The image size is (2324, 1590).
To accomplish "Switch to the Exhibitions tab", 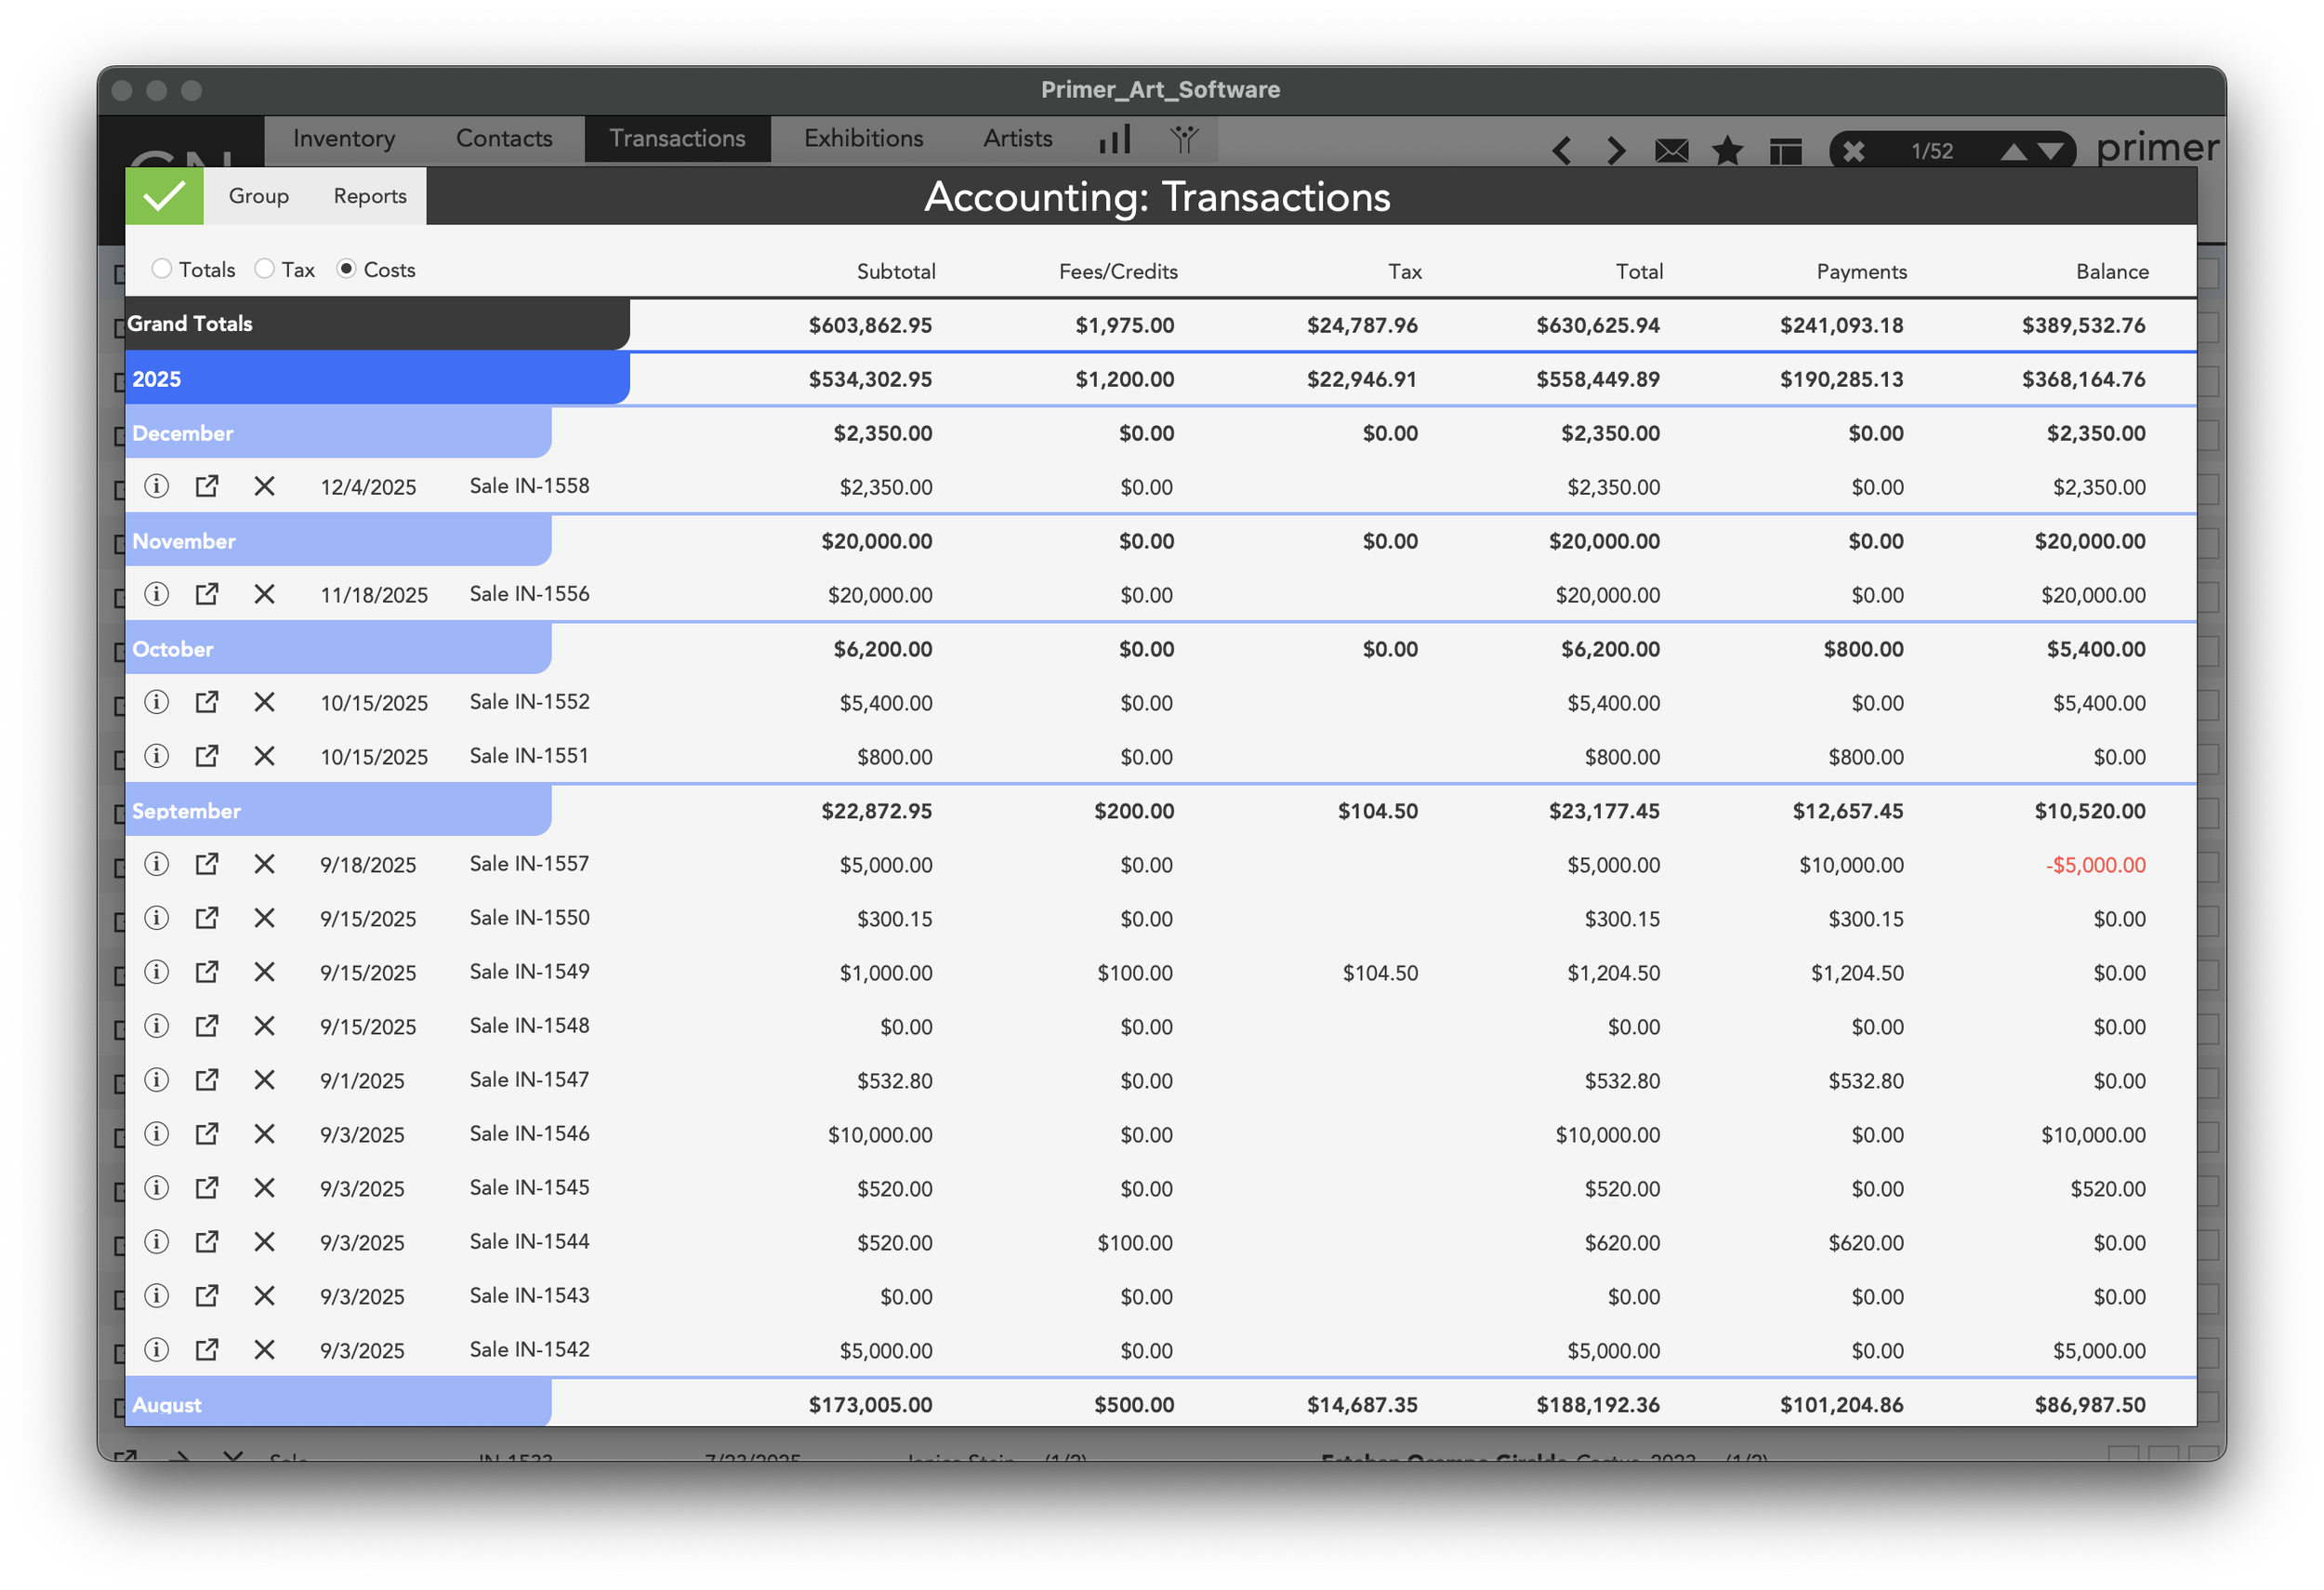I will (862, 138).
